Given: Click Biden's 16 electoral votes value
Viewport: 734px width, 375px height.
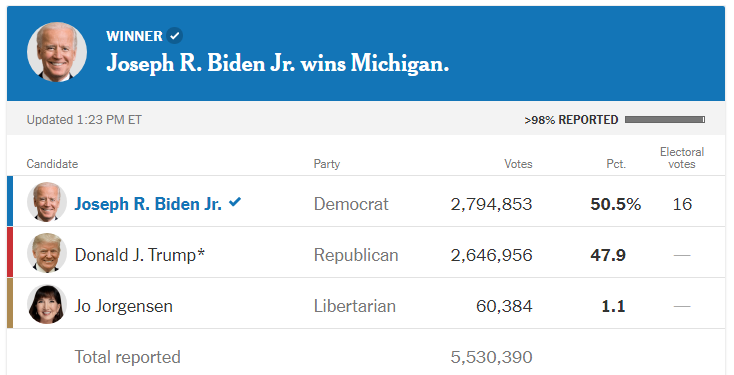Looking at the screenshot, I should tap(682, 204).
